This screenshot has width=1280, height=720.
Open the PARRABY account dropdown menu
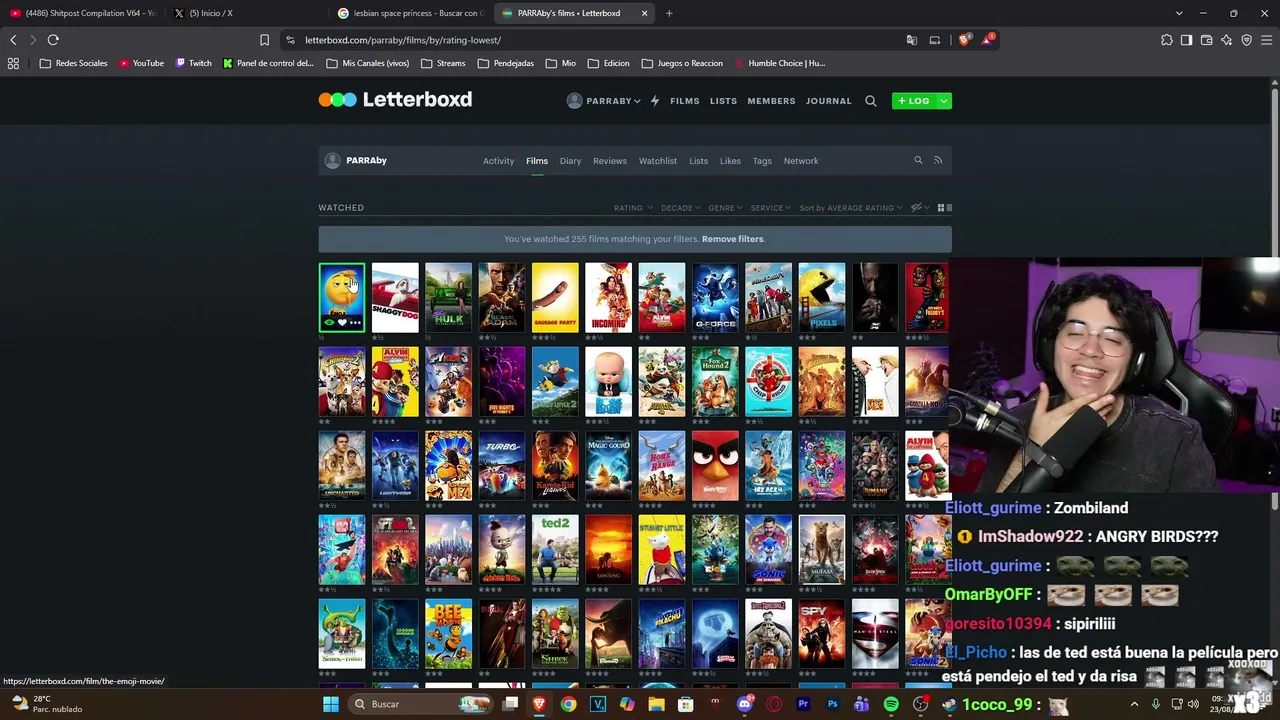coord(603,101)
